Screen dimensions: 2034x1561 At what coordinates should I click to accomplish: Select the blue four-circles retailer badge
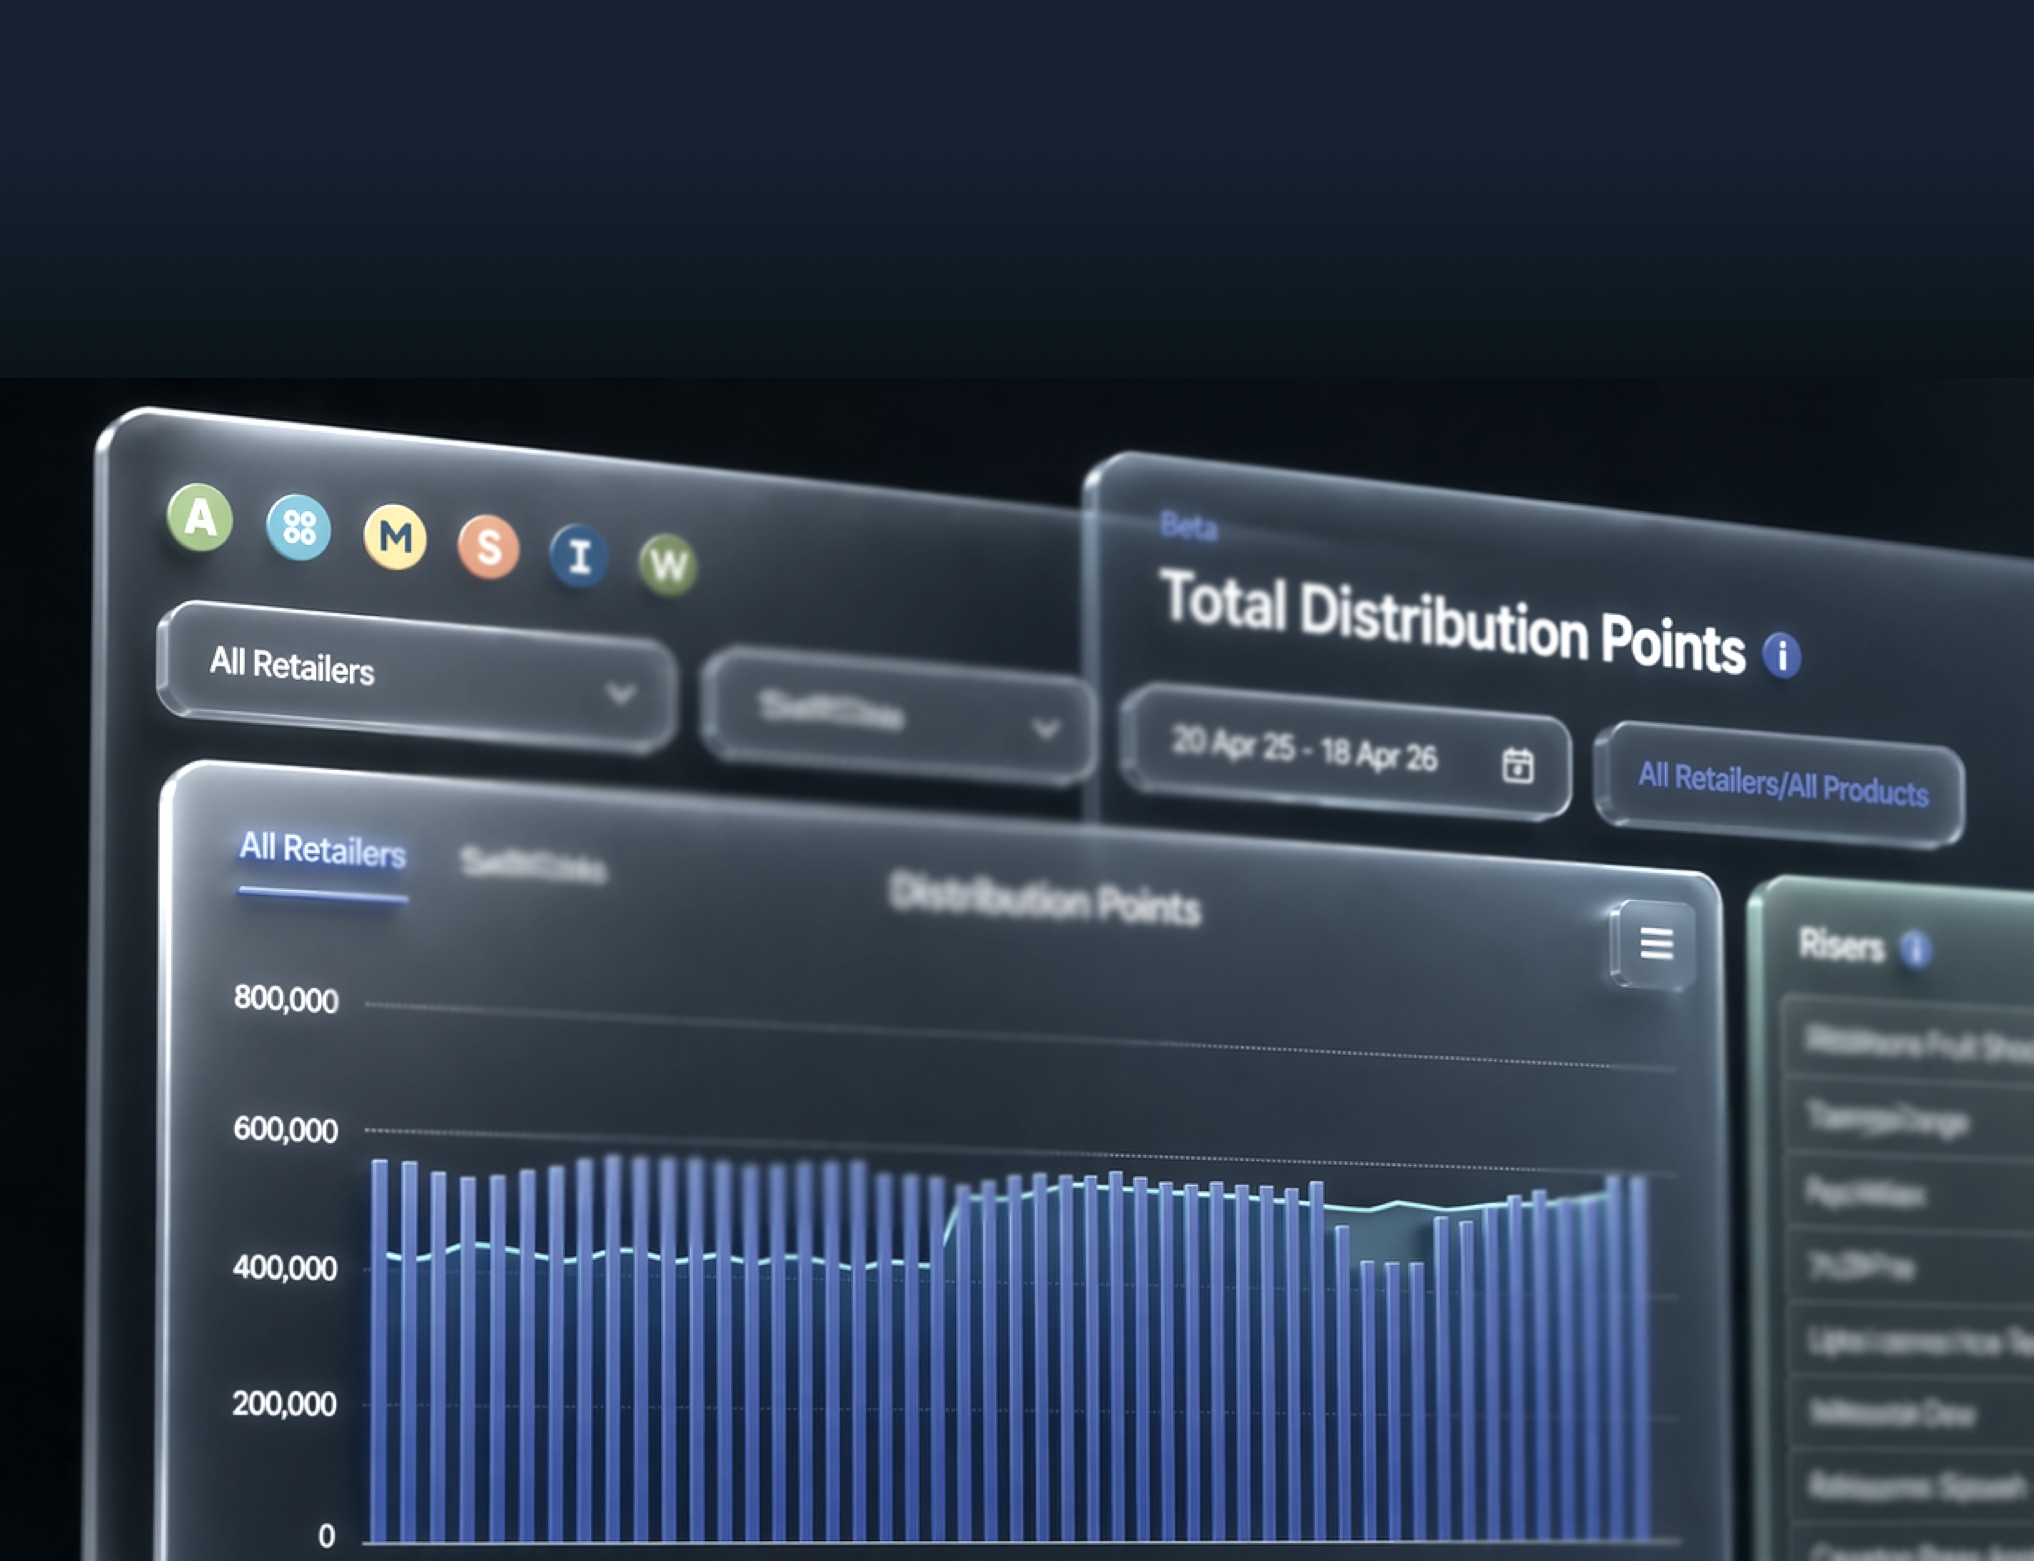click(x=298, y=527)
